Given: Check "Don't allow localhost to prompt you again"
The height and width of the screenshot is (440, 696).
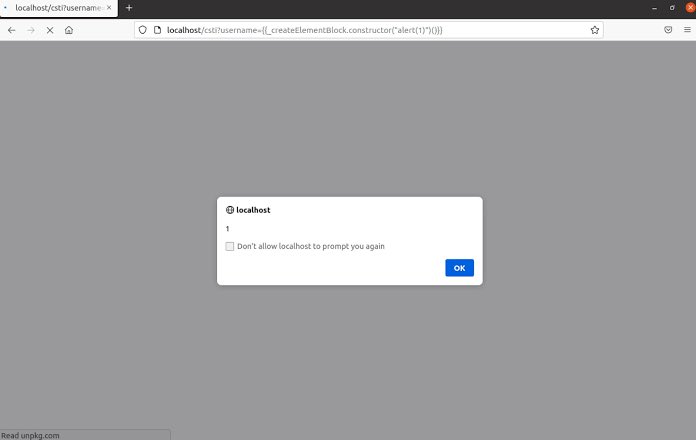Looking at the screenshot, I should coord(229,246).
